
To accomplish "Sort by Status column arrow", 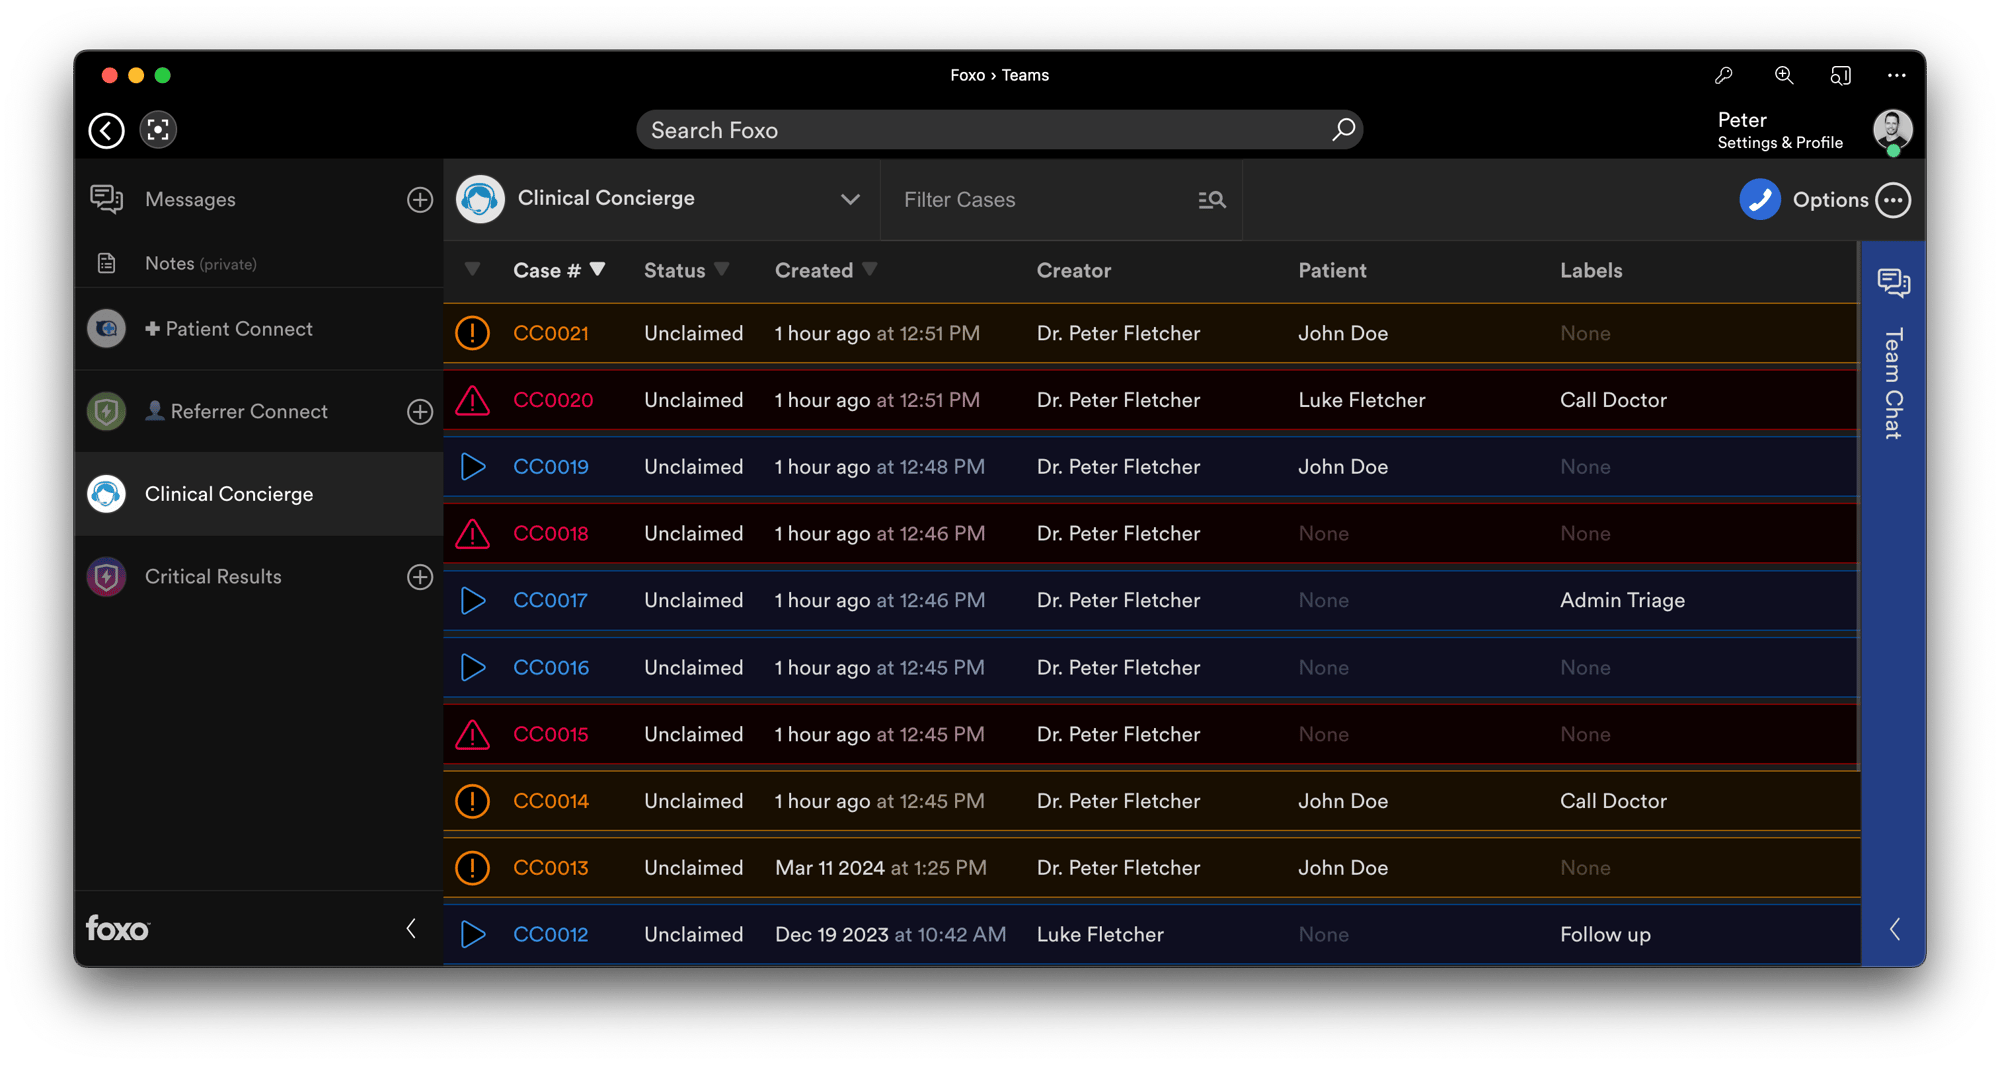I will tap(721, 269).
